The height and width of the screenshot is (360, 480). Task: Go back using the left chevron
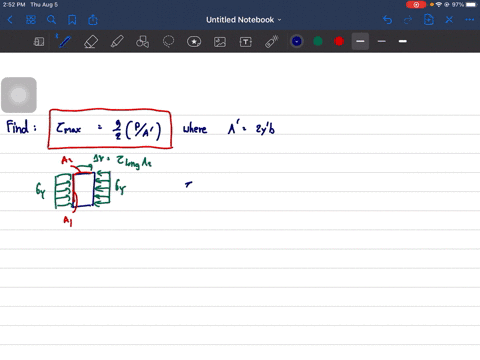10,20
